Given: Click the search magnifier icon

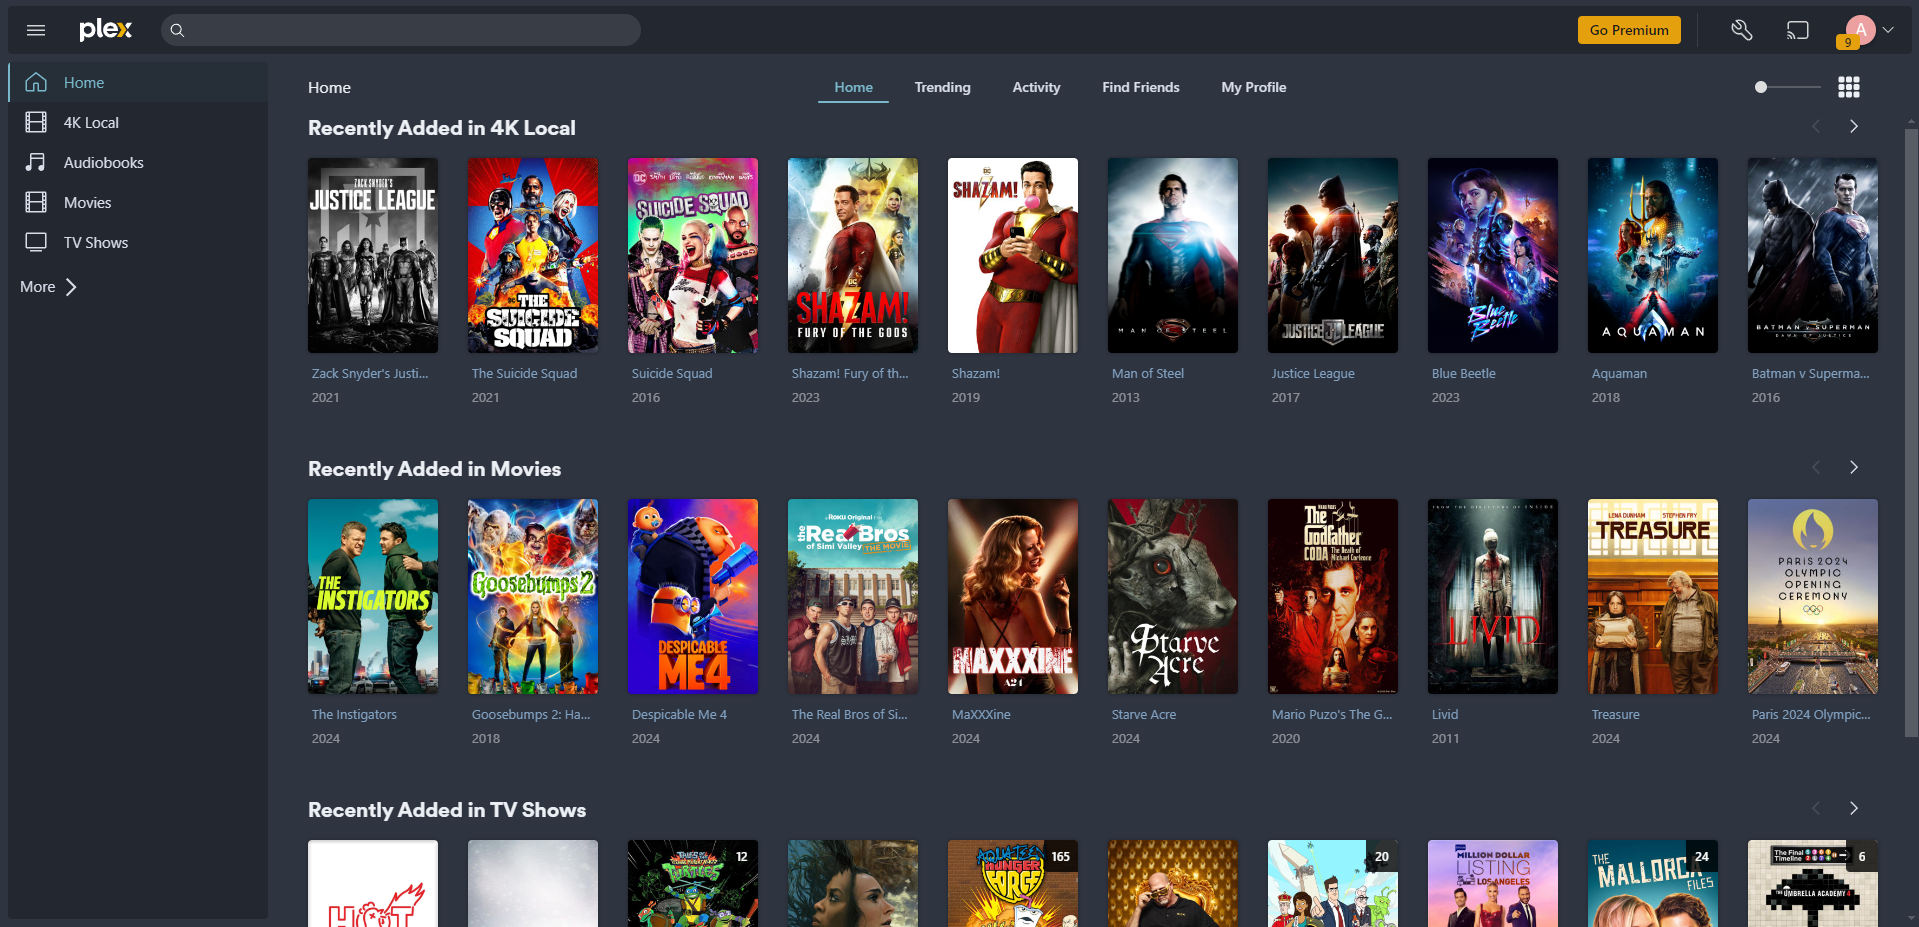Looking at the screenshot, I should (x=177, y=30).
